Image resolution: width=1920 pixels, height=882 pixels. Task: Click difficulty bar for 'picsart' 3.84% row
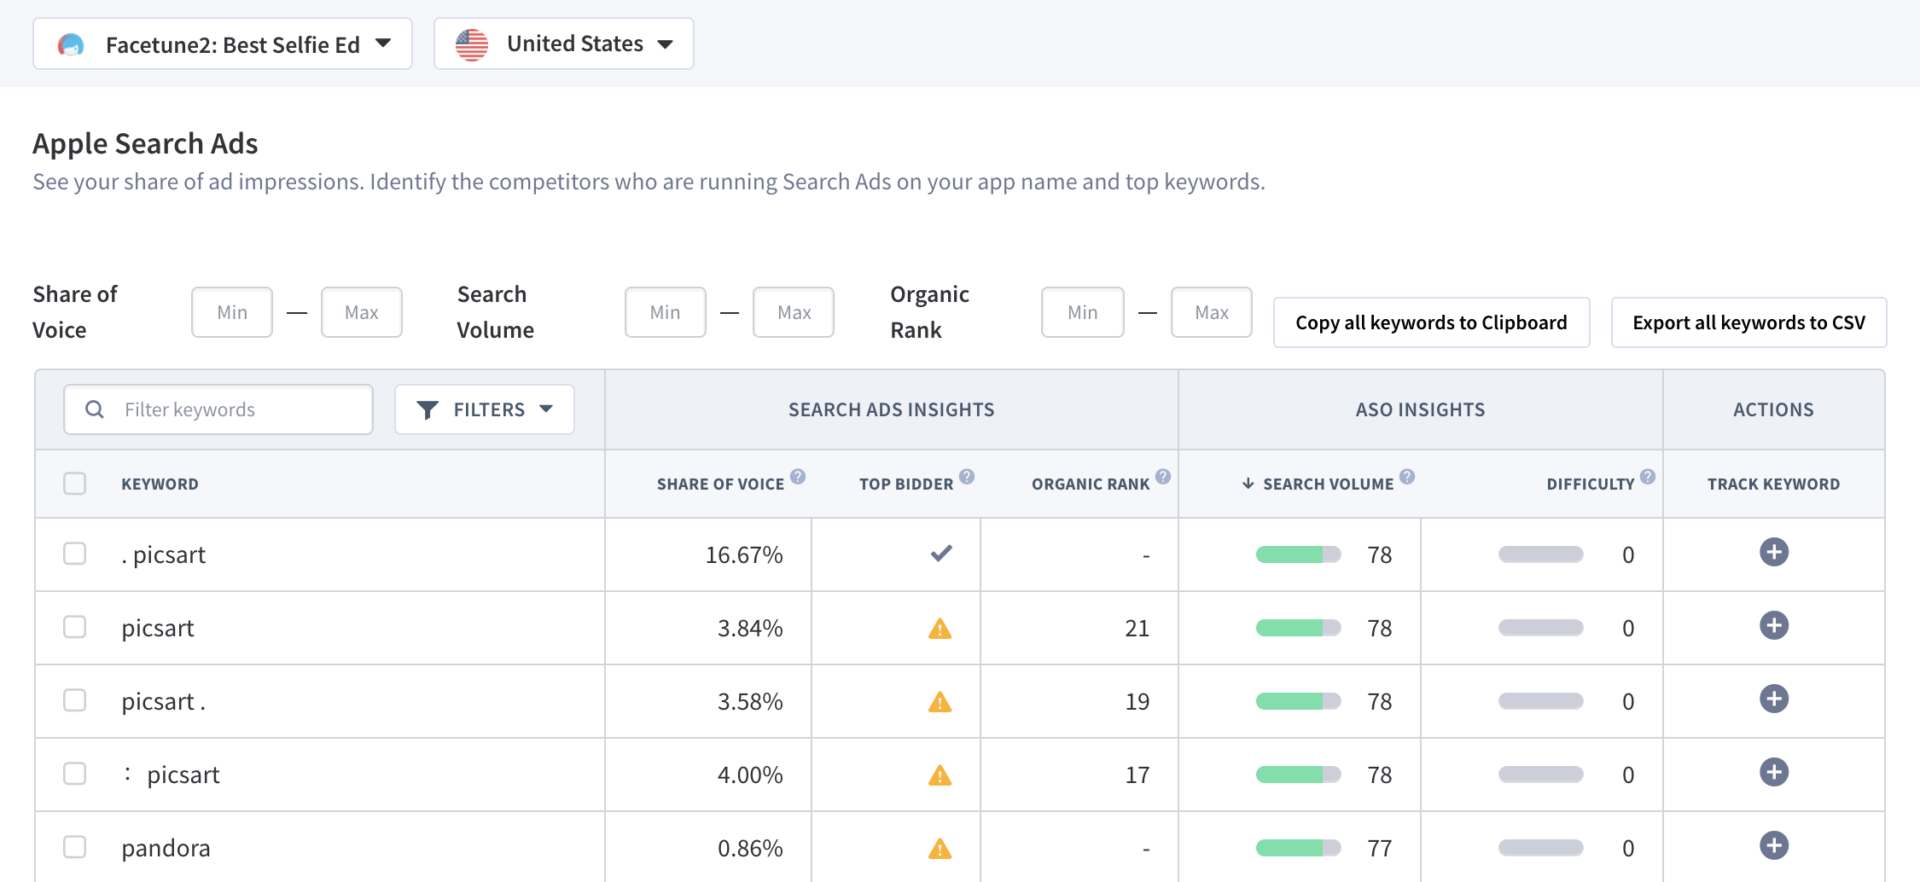pos(1541,628)
